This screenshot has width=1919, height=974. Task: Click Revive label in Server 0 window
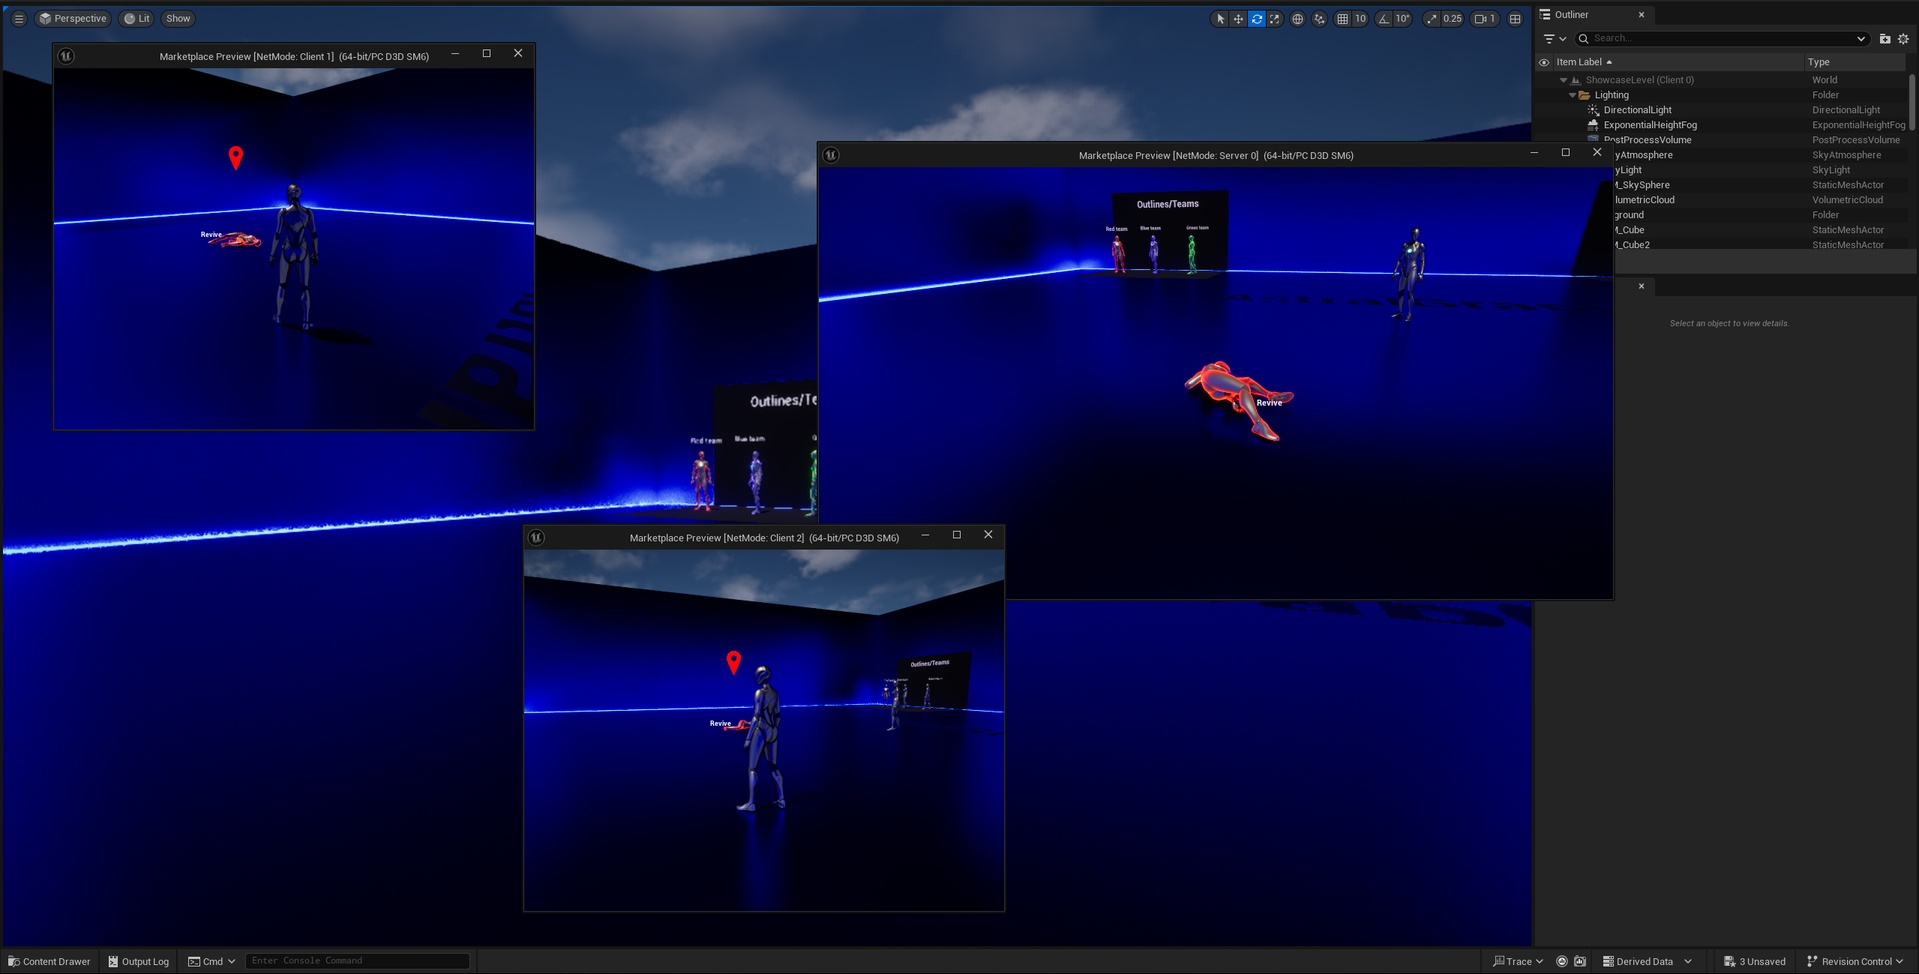click(x=1269, y=403)
